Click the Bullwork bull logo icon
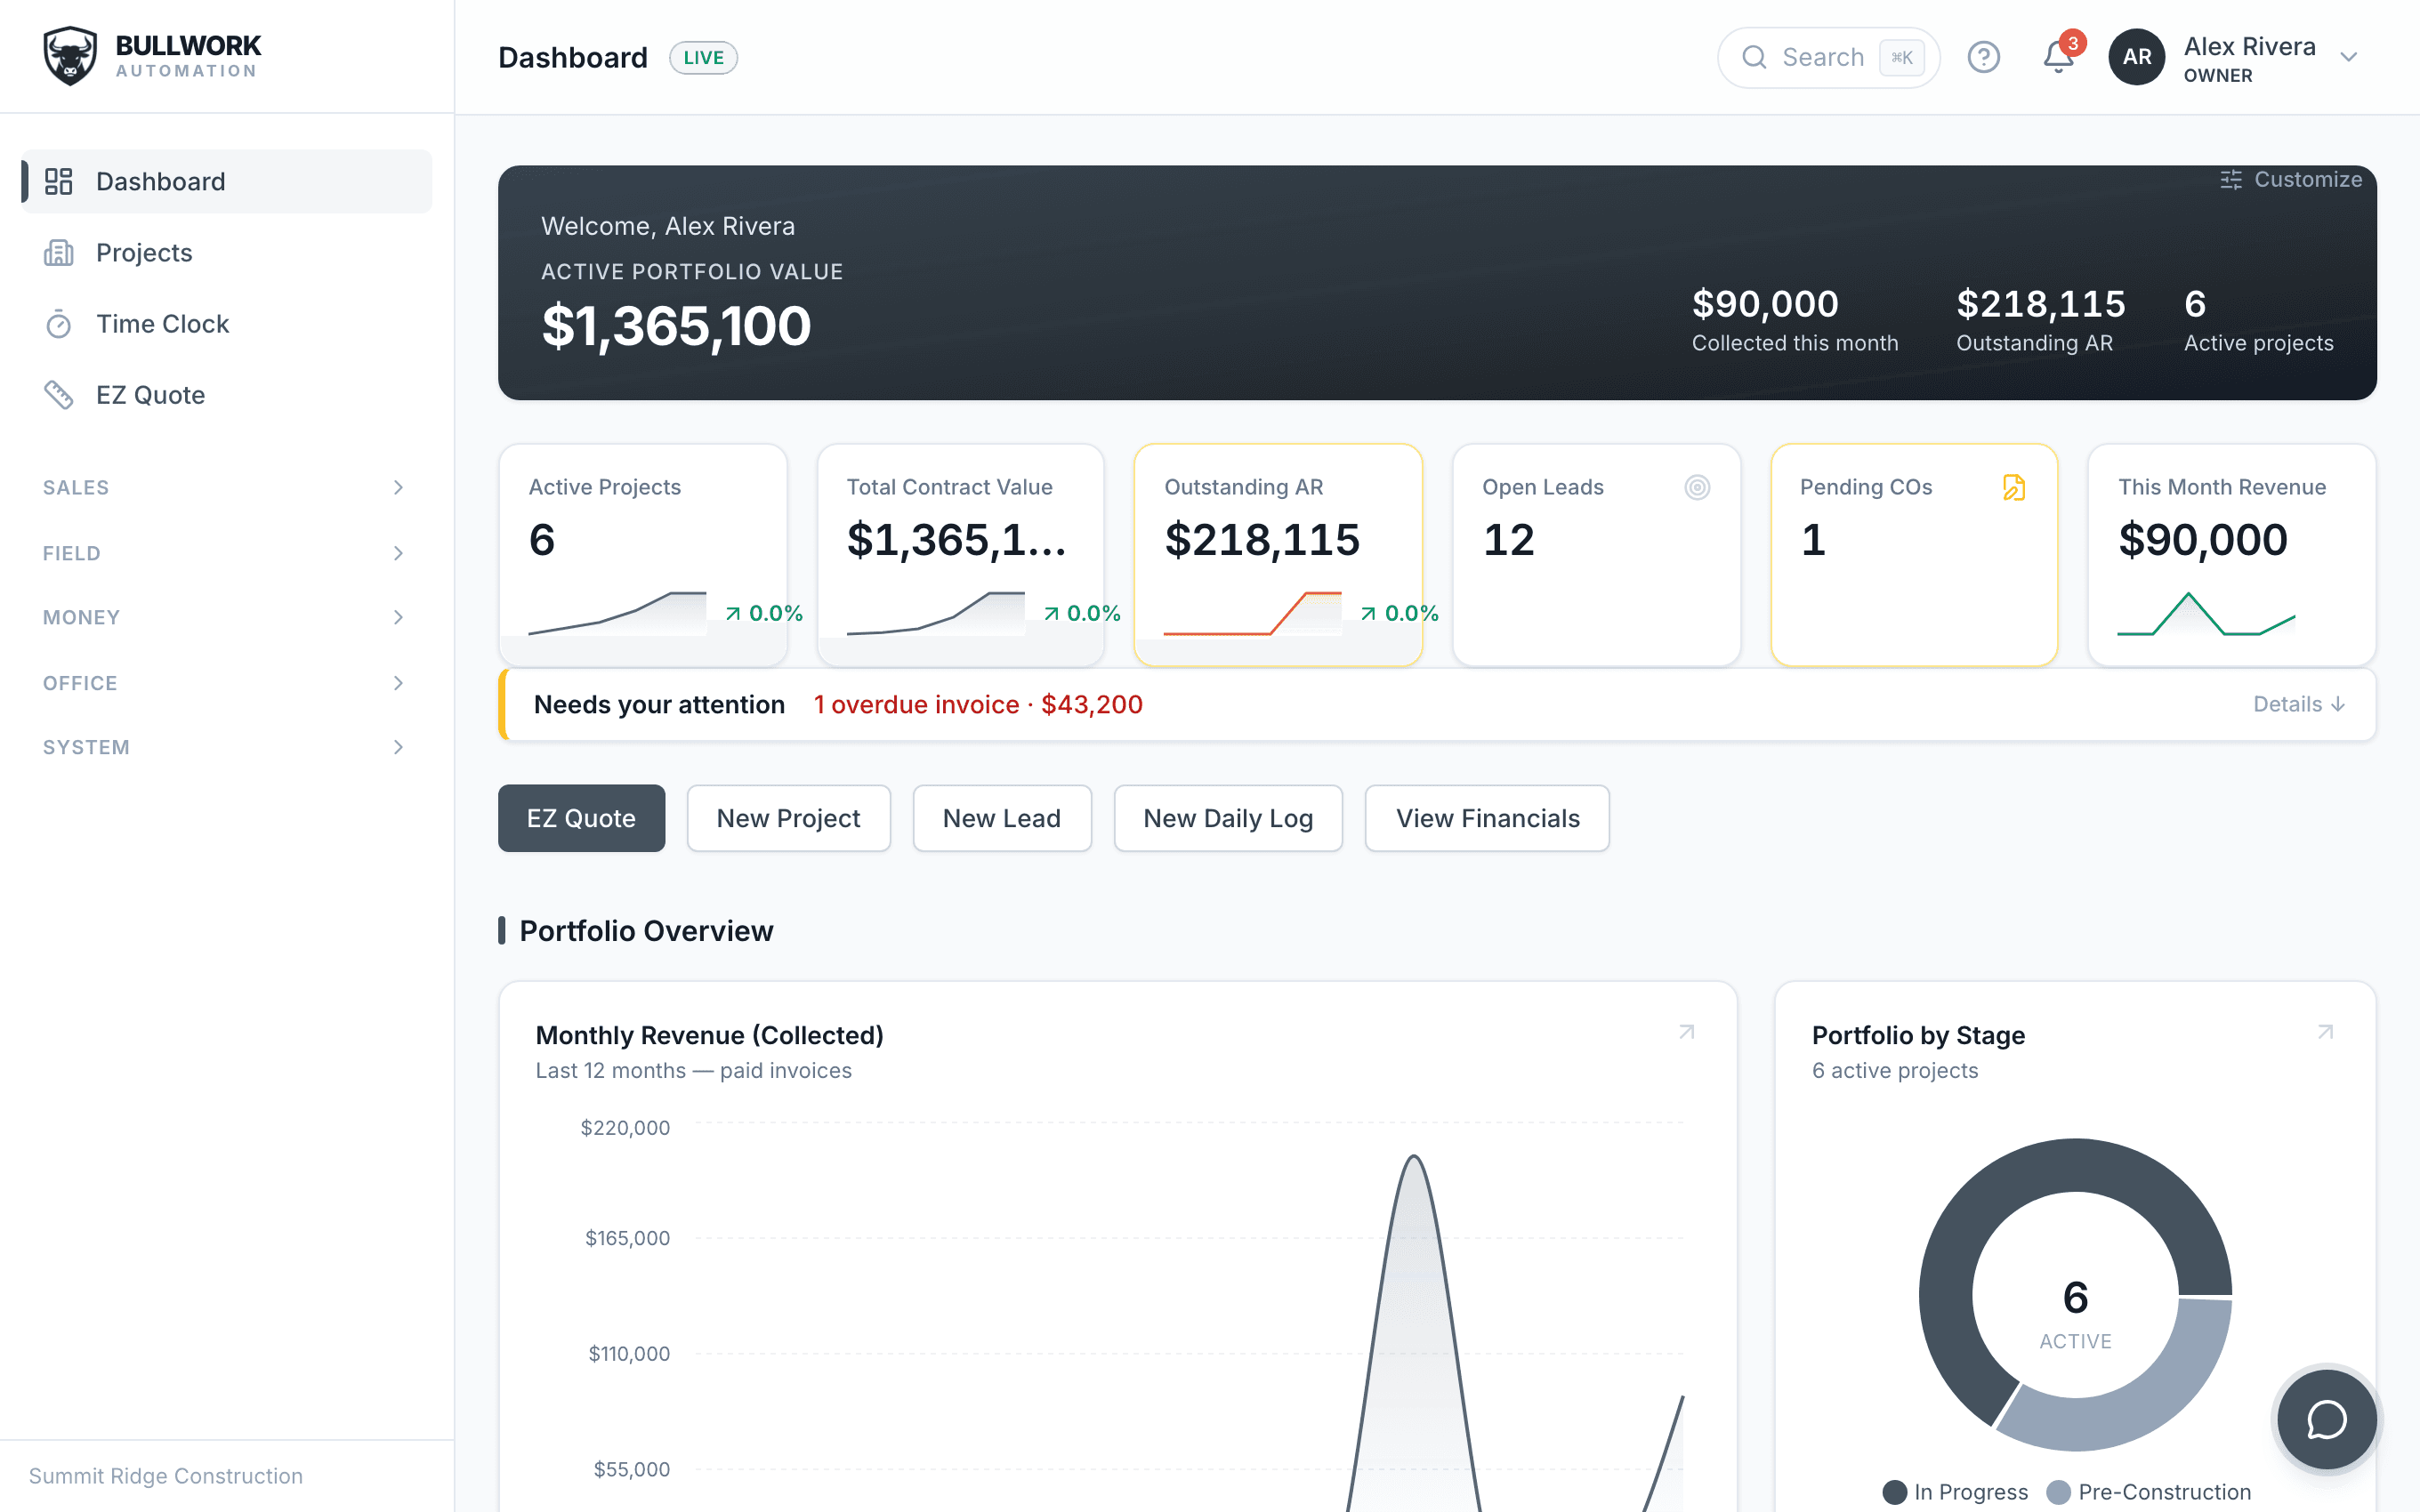This screenshot has width=2420, height=1512. [70, 56]
